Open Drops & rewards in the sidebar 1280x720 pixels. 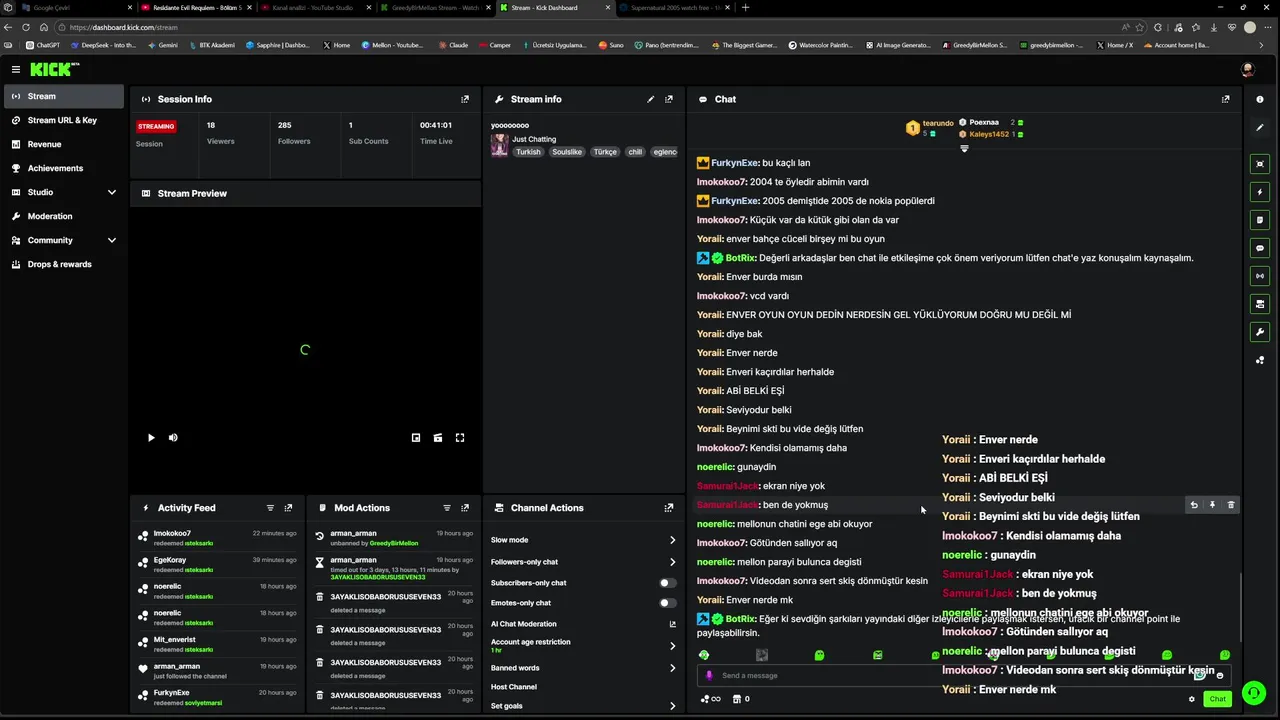pos(64,264)
